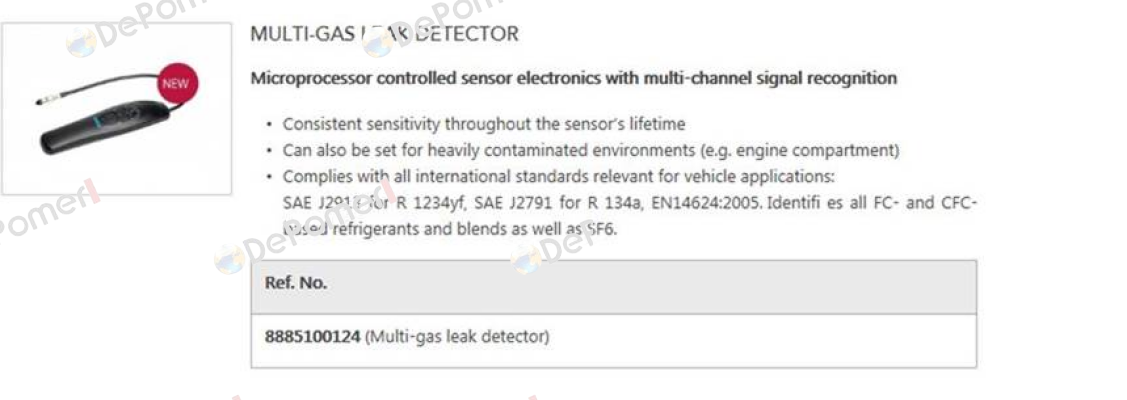
Task: Click the DePomer globe watermark above the thumbnail
Action: pos(82,43)
